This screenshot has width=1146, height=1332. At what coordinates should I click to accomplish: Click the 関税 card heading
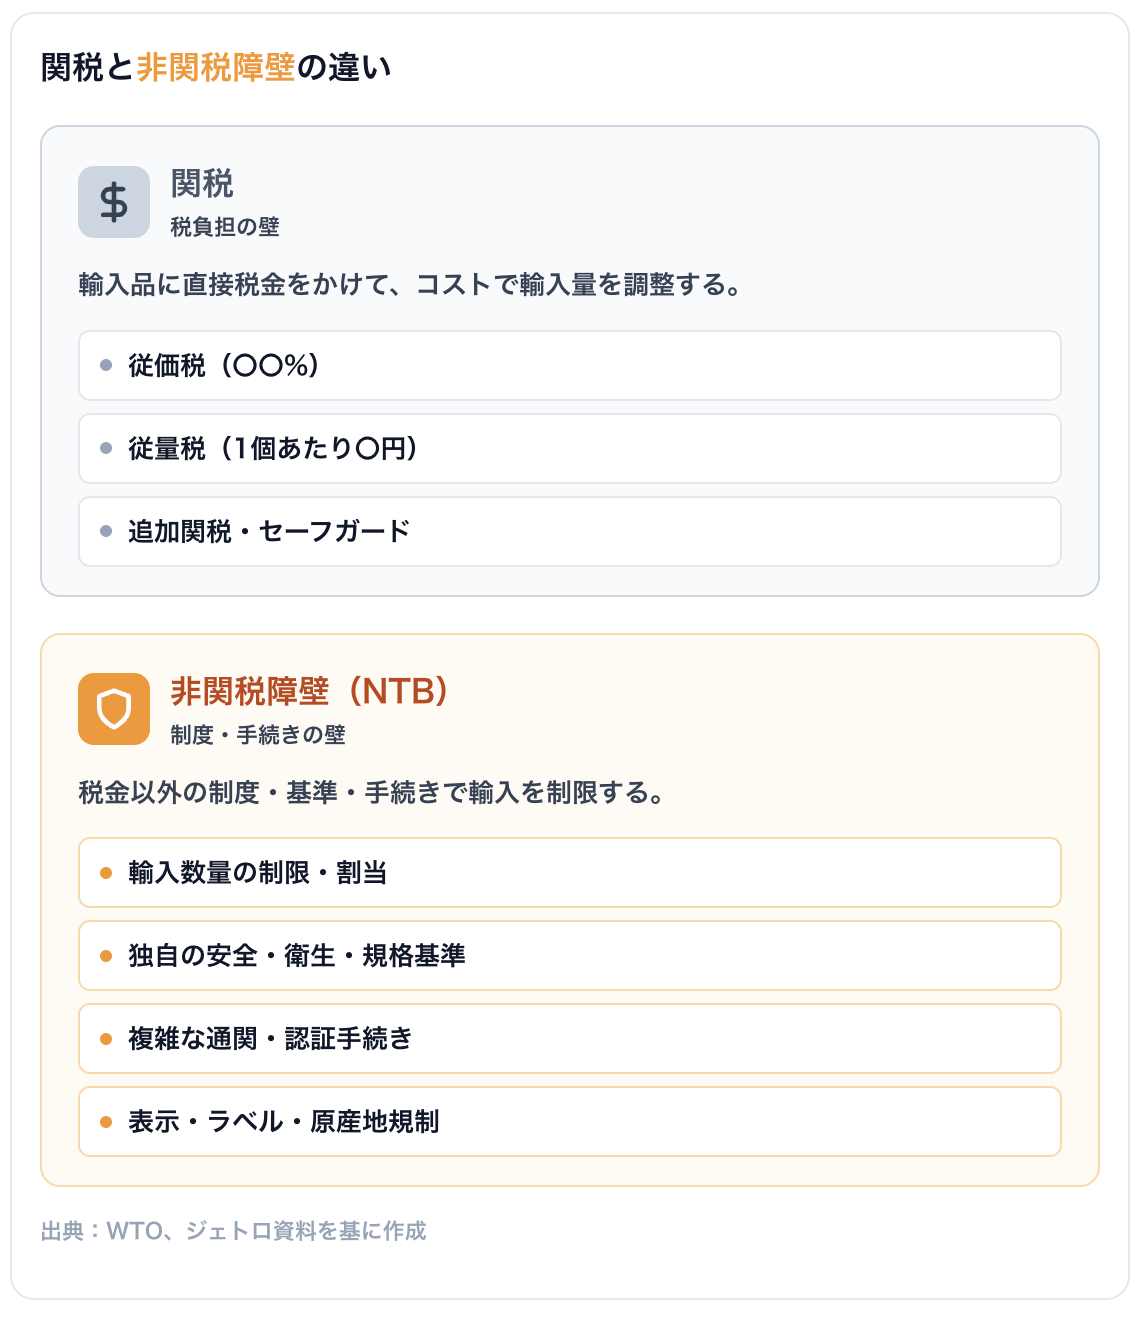point(202,184)
